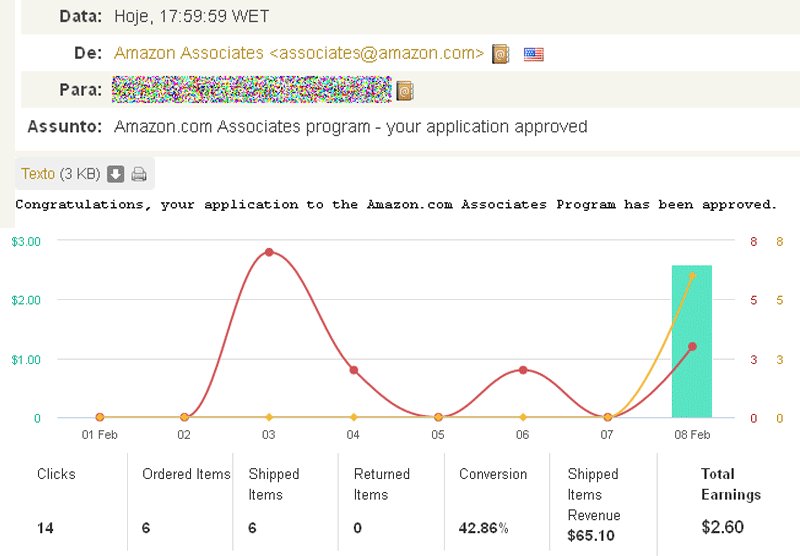
Task: Click the 'Clicks' column header
Action: 56,474
